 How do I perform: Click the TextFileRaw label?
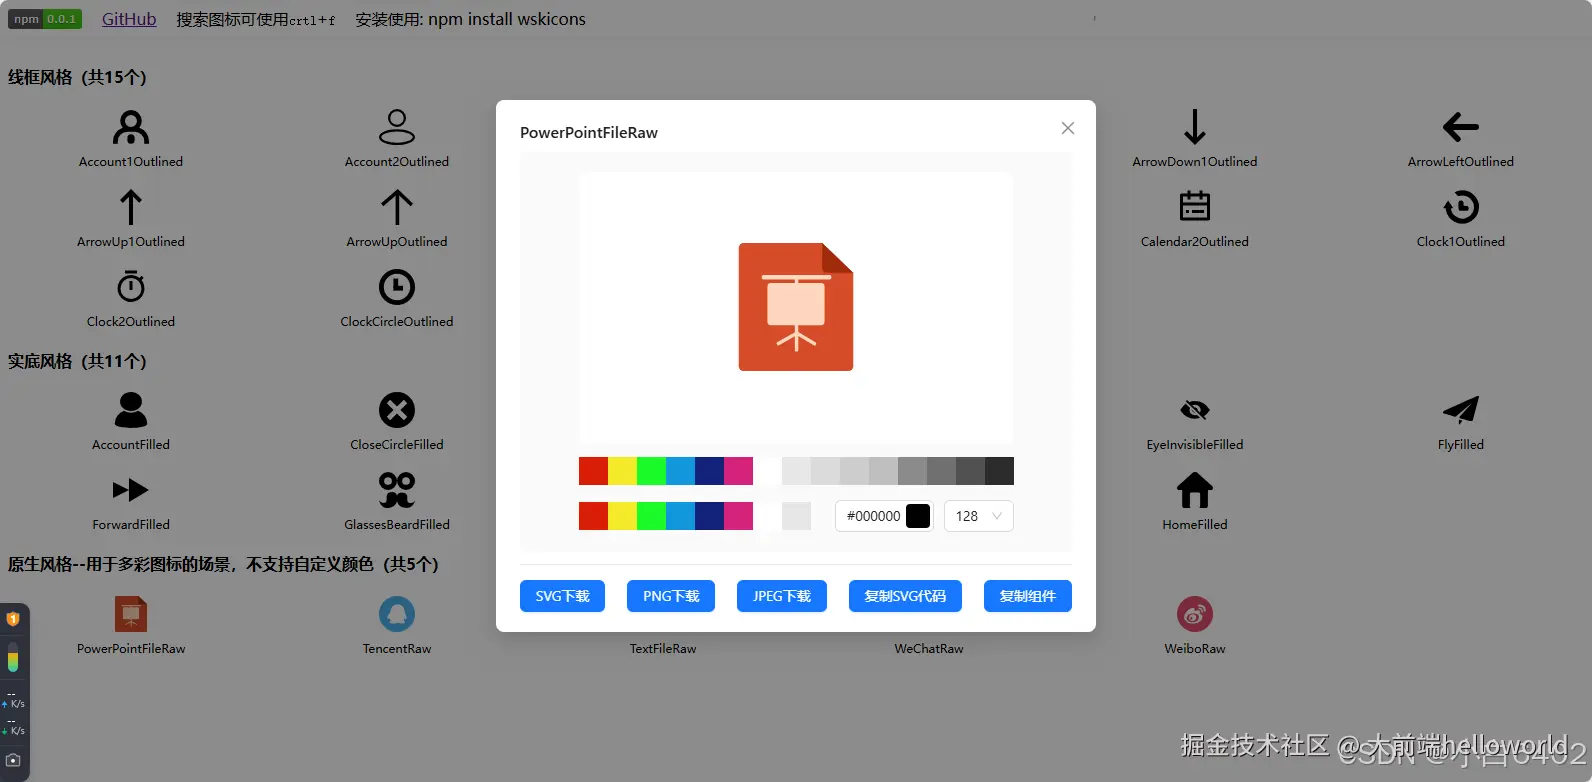pyautogui.click(x=663, y=649)
